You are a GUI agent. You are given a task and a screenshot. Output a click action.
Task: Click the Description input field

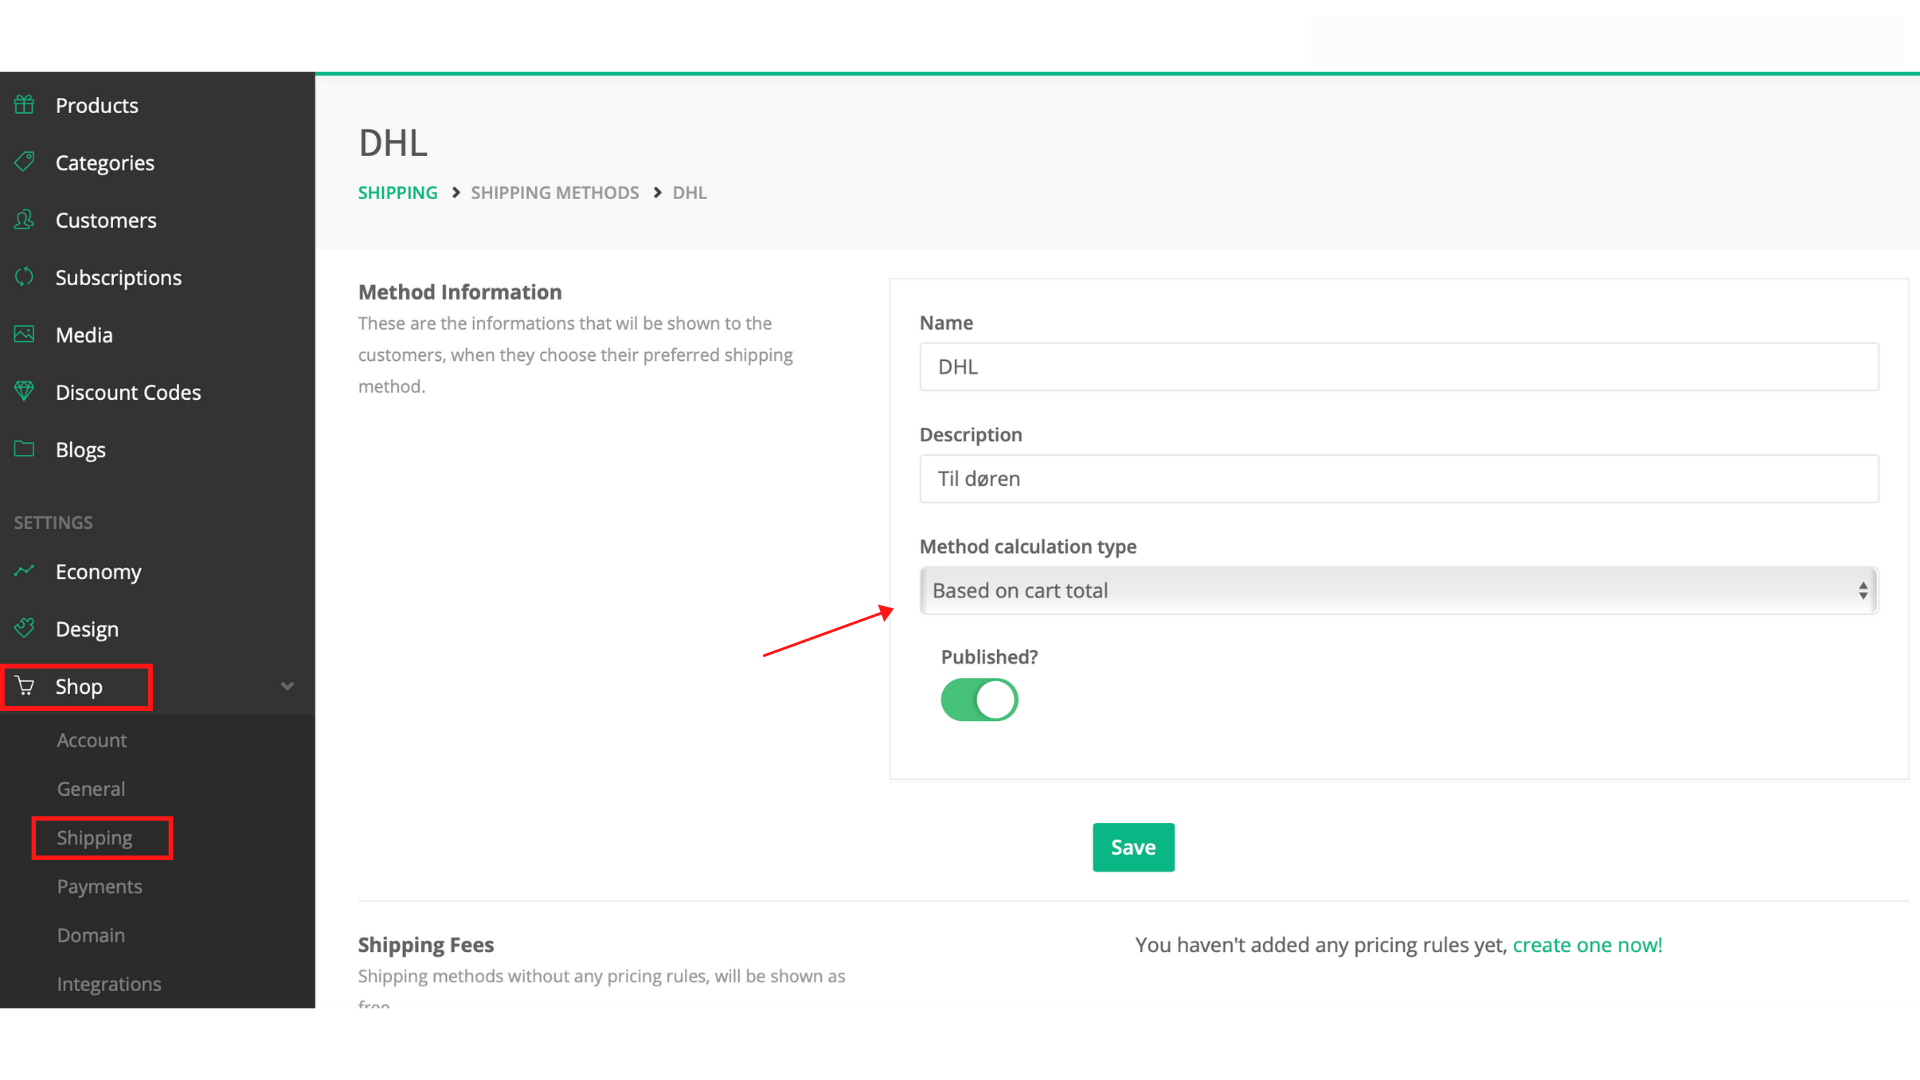pos(1398,479)
